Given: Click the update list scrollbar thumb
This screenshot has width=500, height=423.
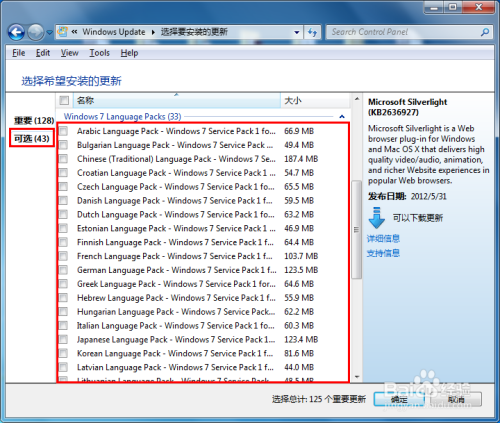Looking at the screenshot, I should [x=357, y=229].
